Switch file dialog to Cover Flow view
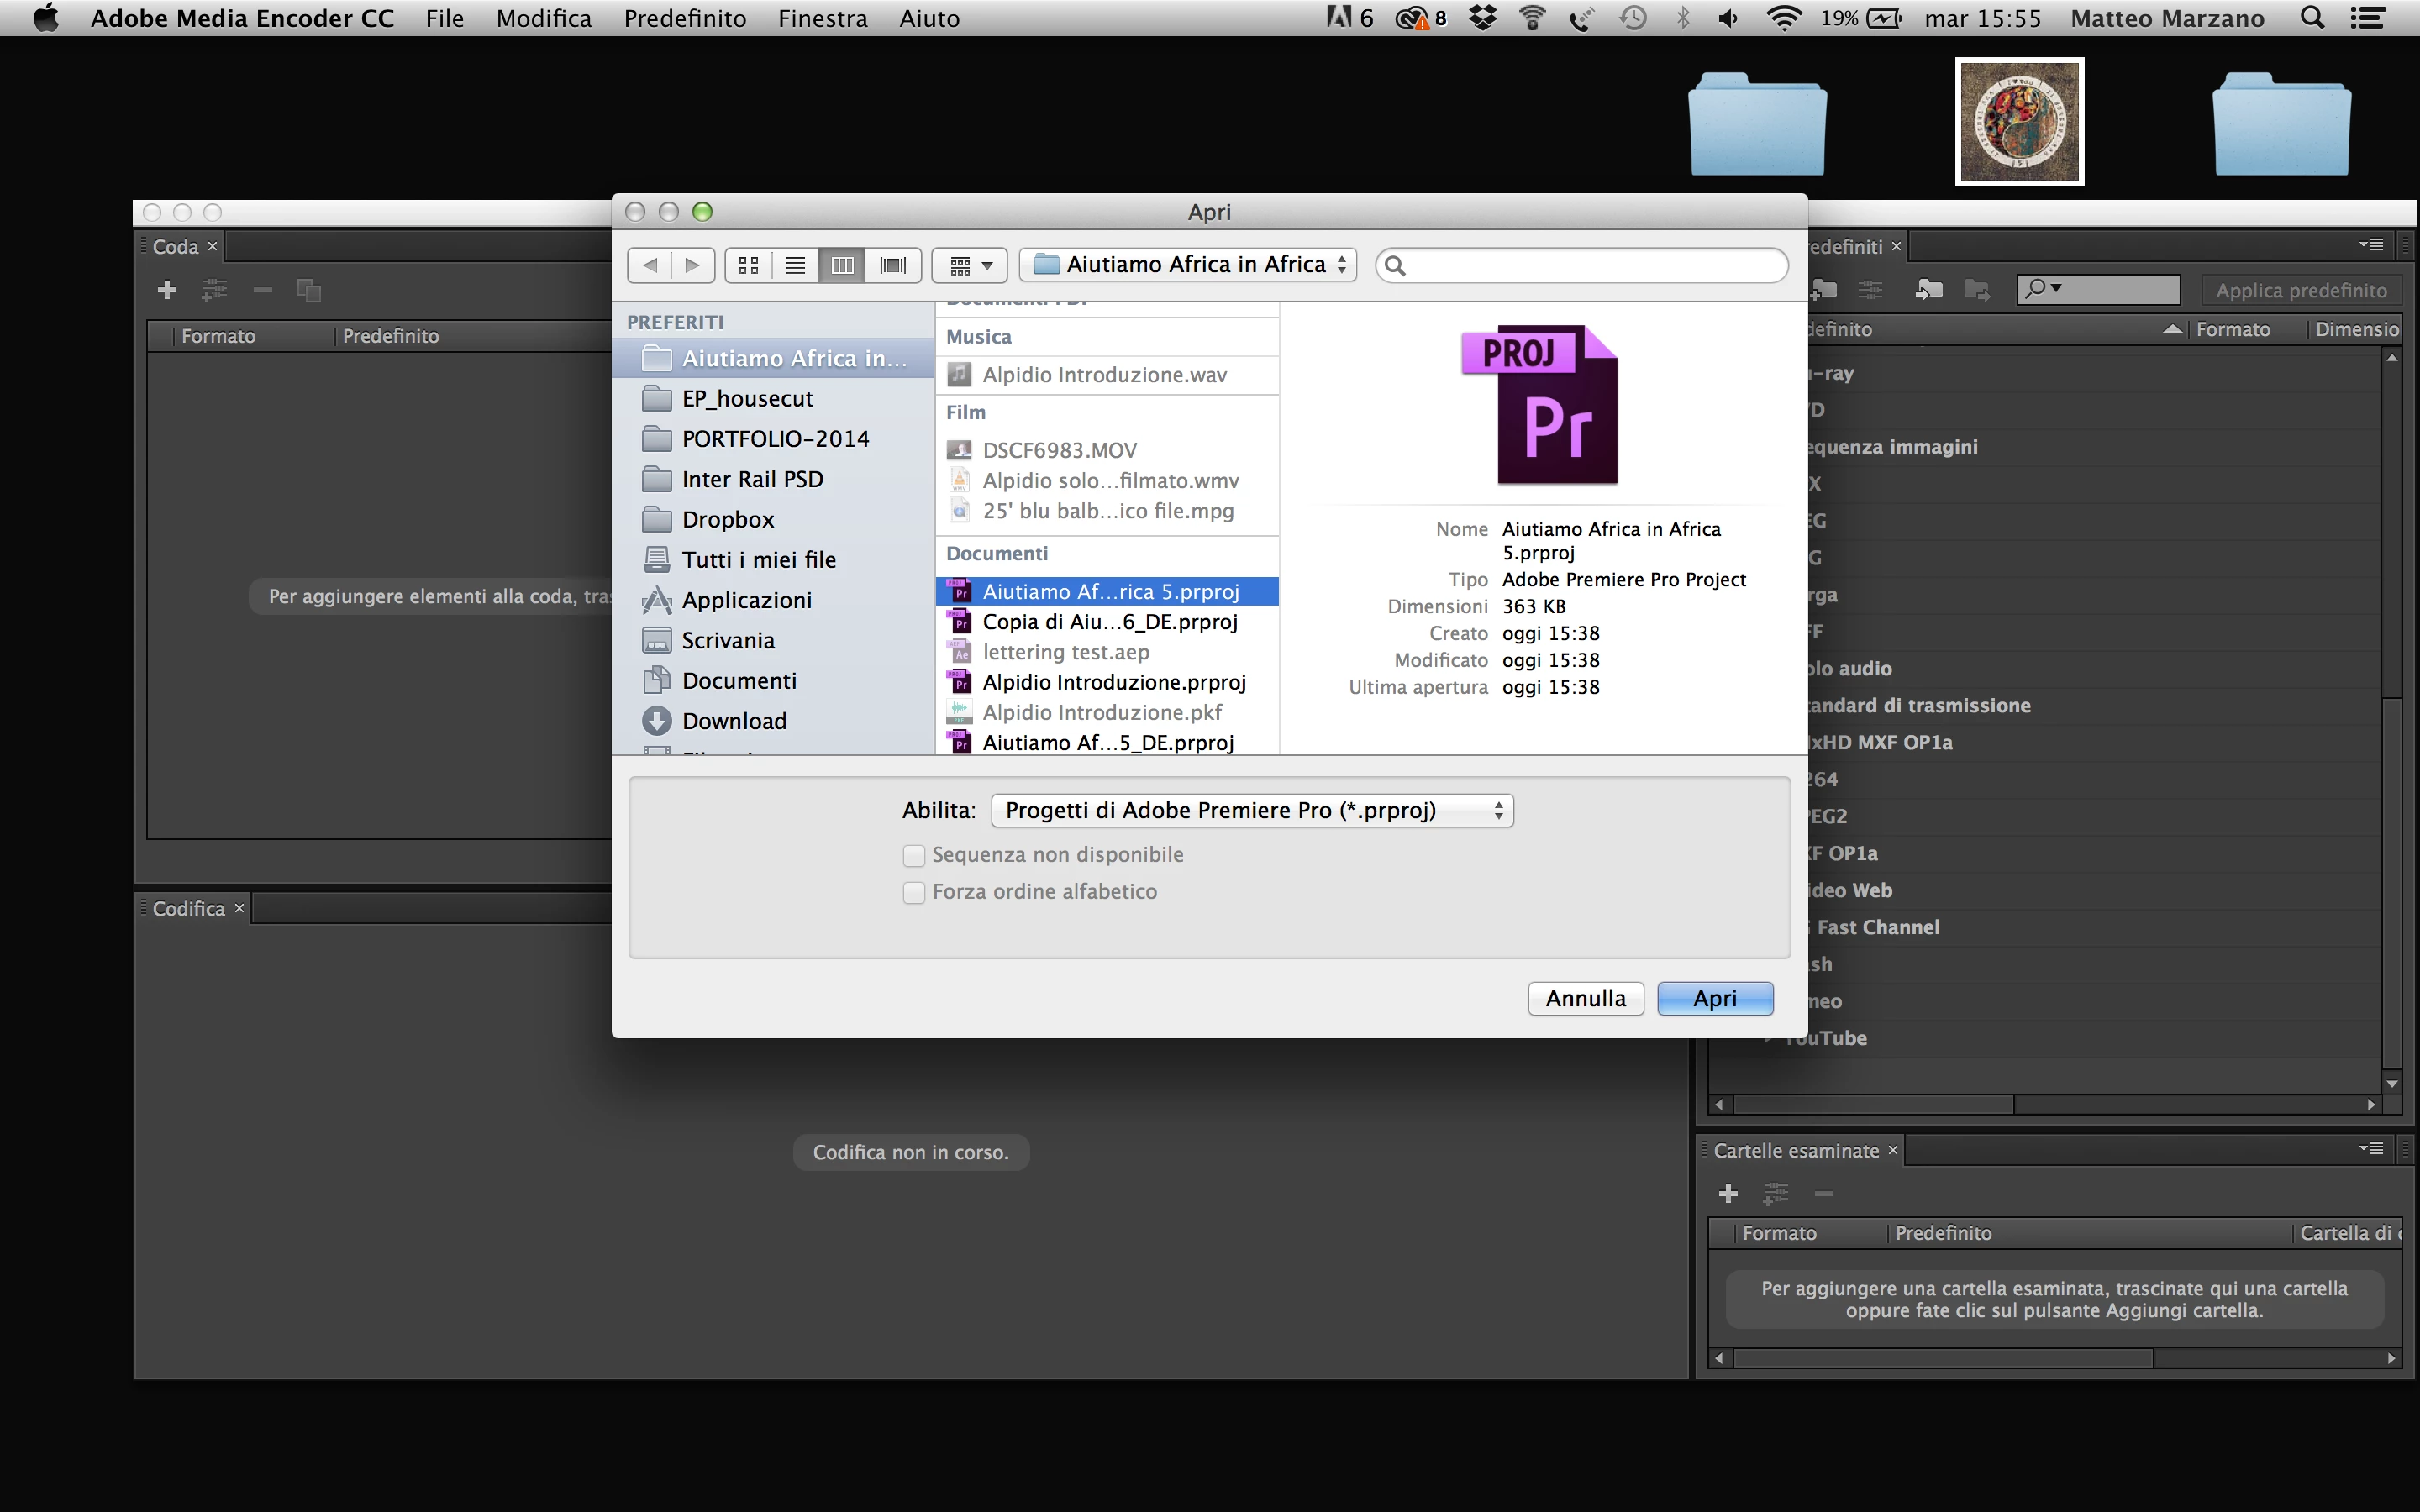The height and width of the screenshot is (1512, 2420). click(x=892, y=265)
